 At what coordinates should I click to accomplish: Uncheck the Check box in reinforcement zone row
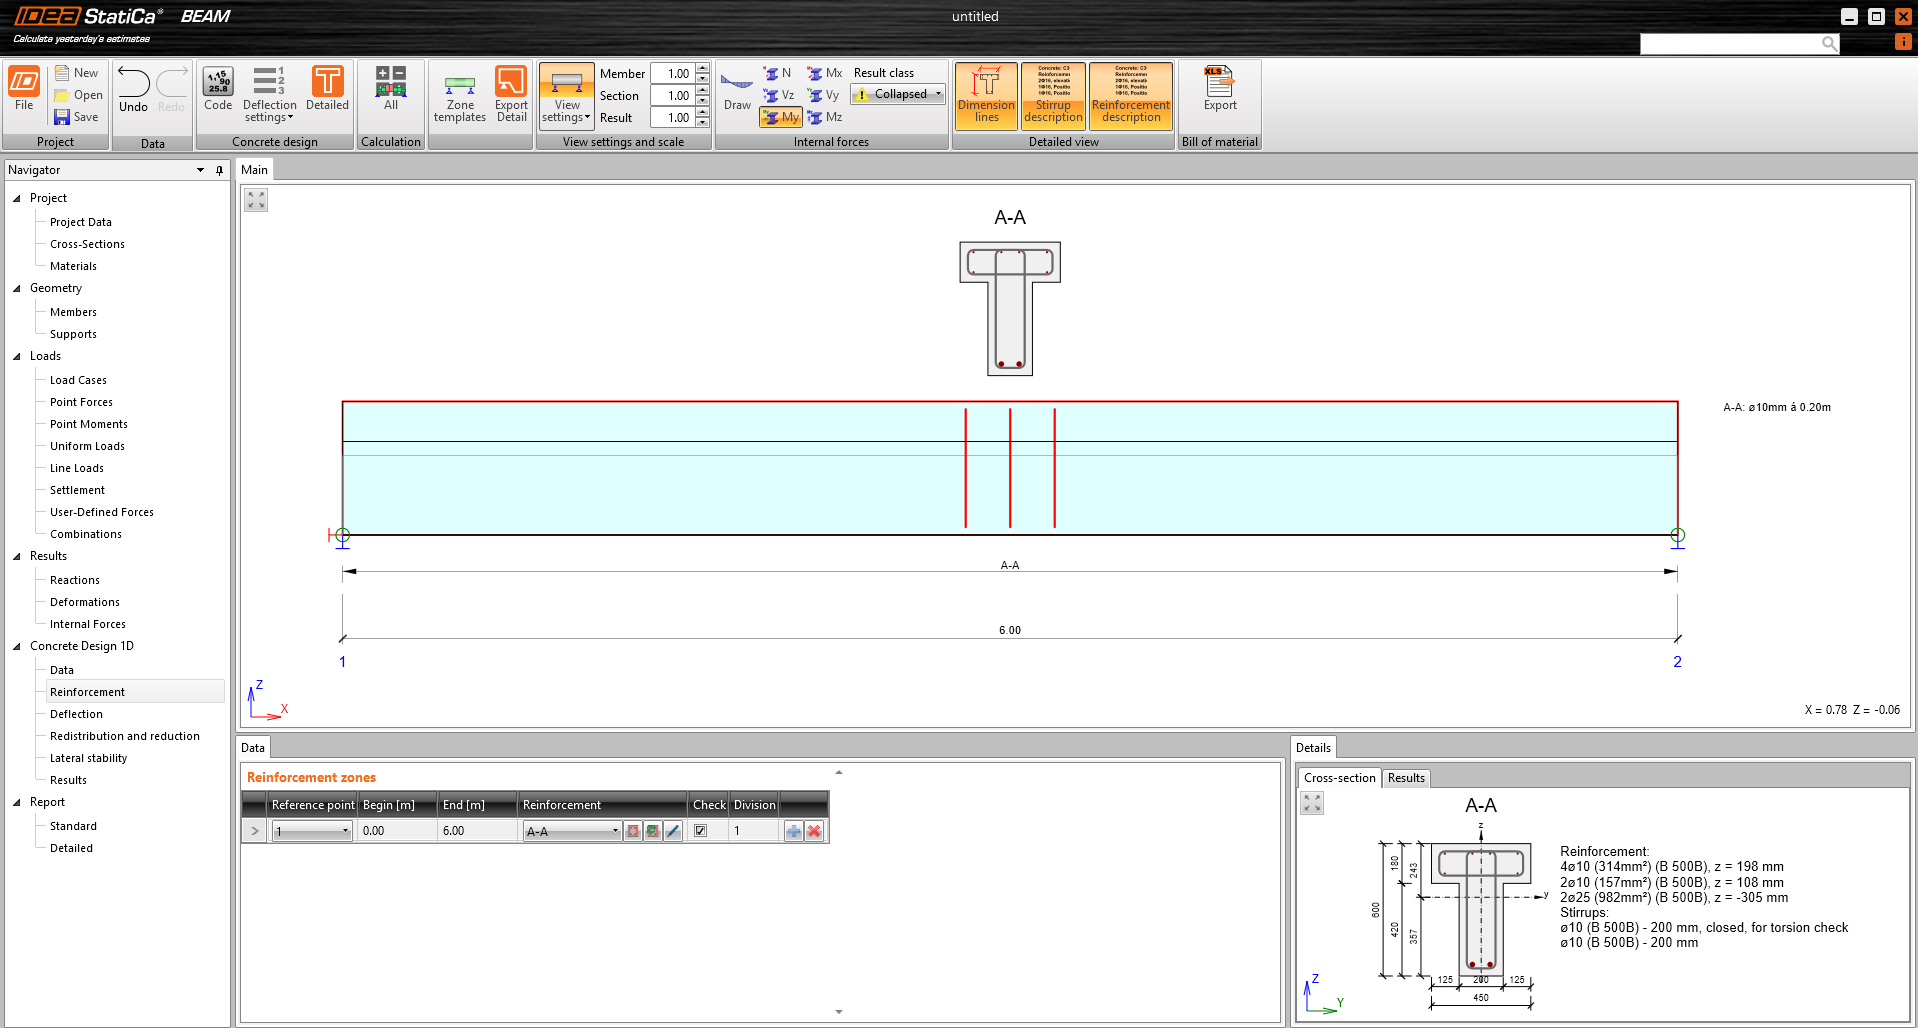coord(701,831)
